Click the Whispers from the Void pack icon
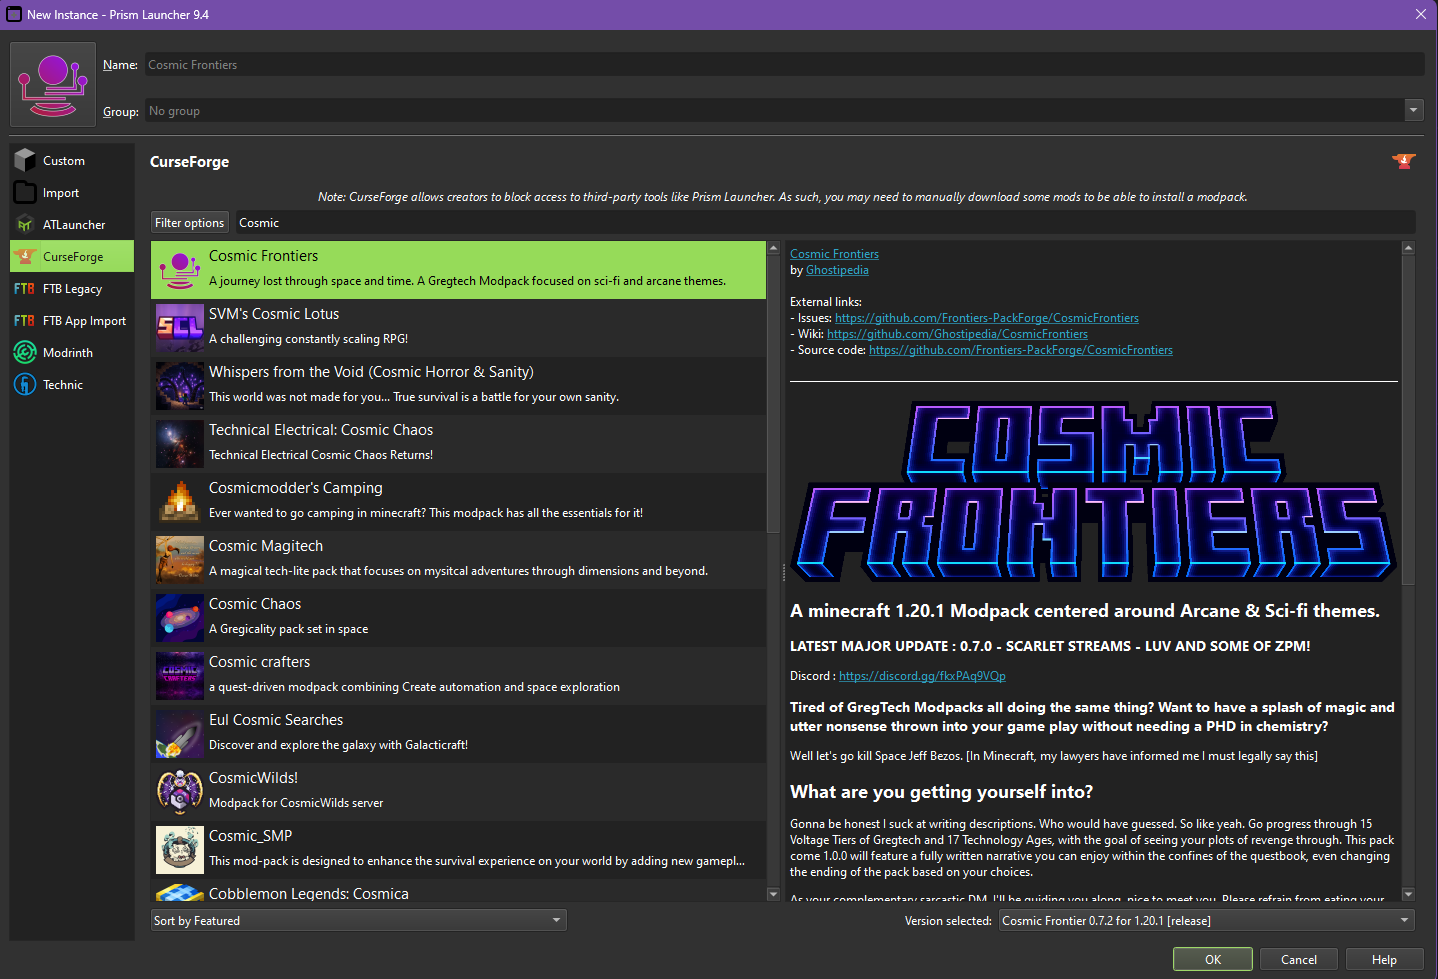This screenshot has width=1438, height=979. [180, 386]
